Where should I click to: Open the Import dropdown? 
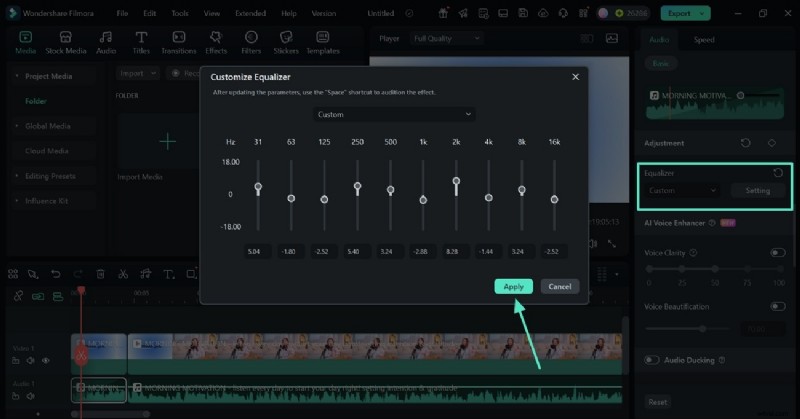tap(138, 73)
